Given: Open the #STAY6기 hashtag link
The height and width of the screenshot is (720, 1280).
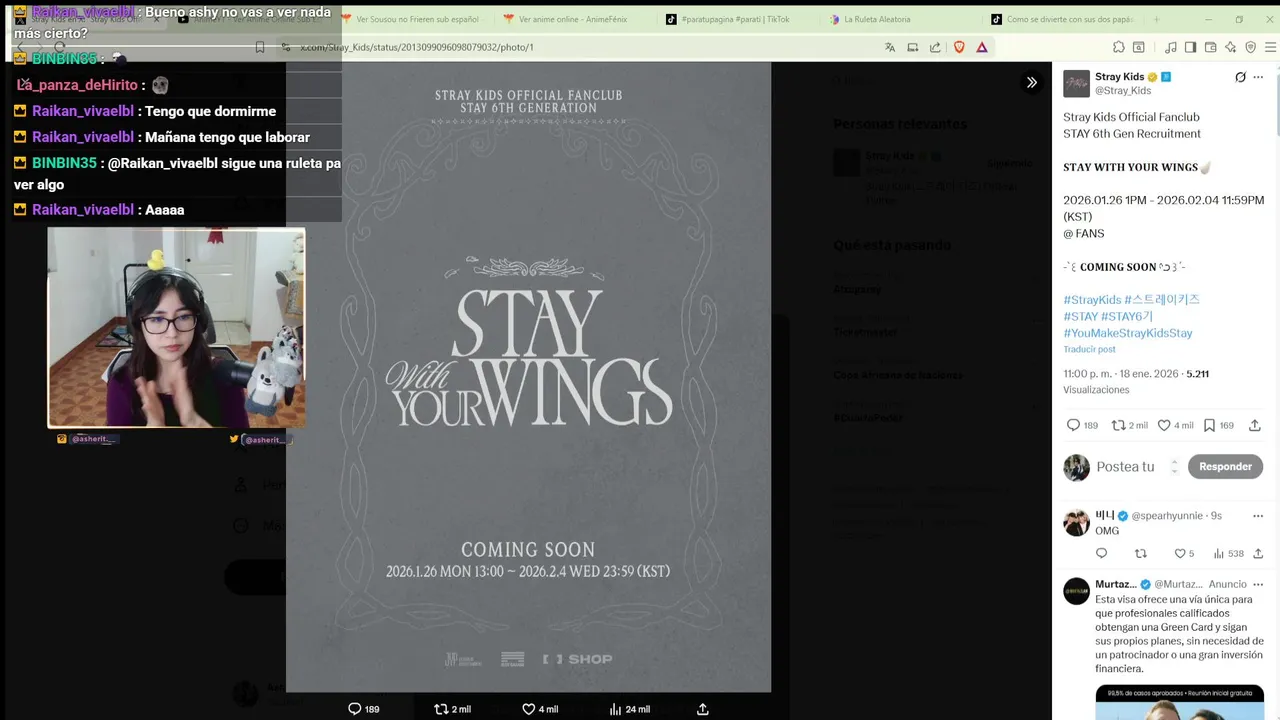Looking at the screenshot, I should [1127, 316].
